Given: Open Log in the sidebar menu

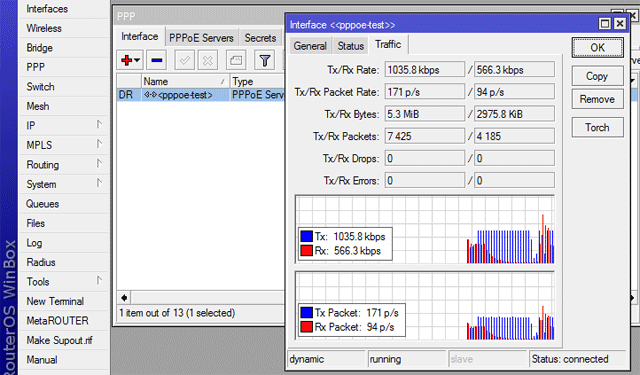Looking at the screenshot, I should coord(34,243).
